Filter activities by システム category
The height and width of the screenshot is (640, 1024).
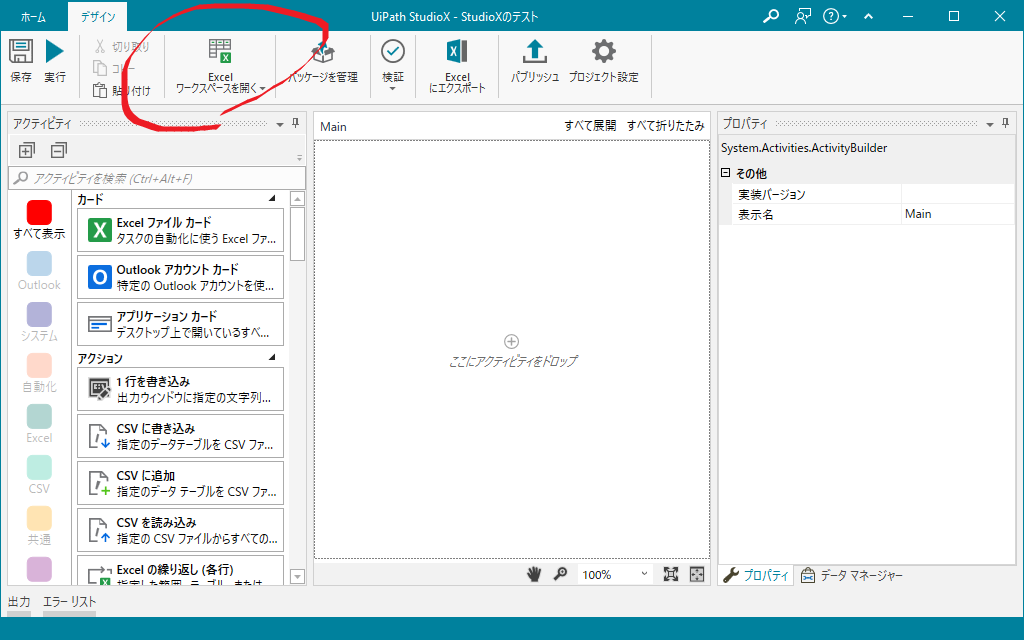39,322
